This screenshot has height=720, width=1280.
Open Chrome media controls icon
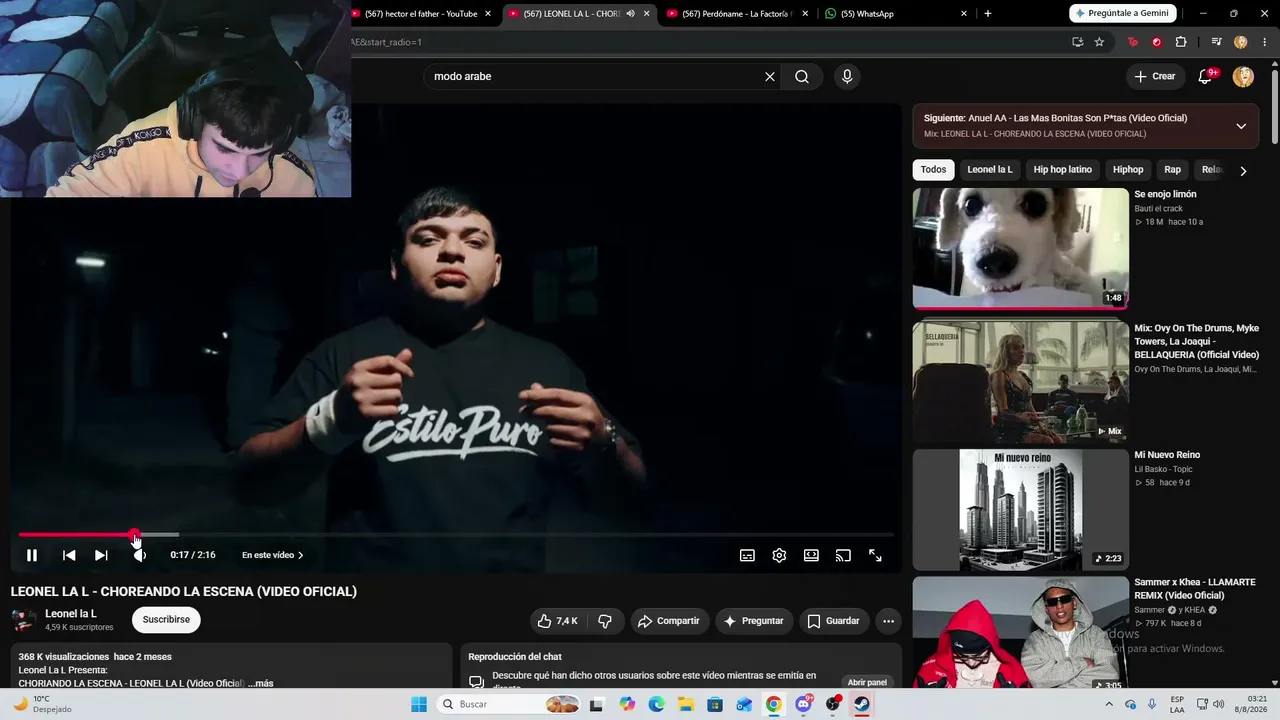[x=1216, y=42]
